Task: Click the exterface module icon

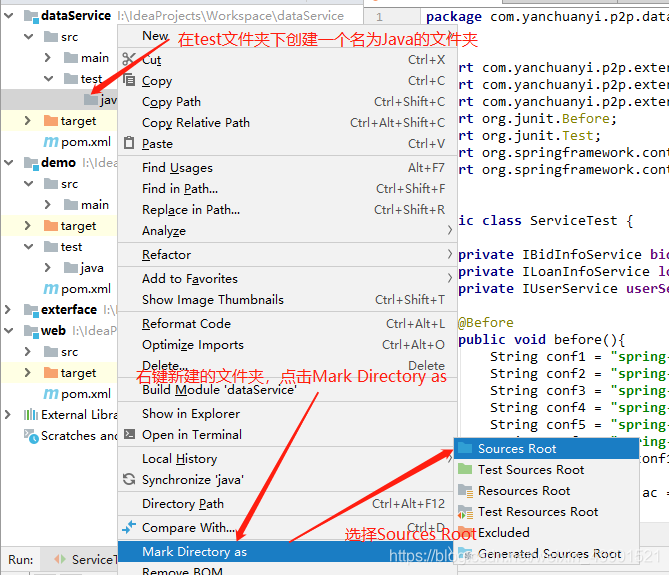Action: pyautogui.click(x=31, y=310)
